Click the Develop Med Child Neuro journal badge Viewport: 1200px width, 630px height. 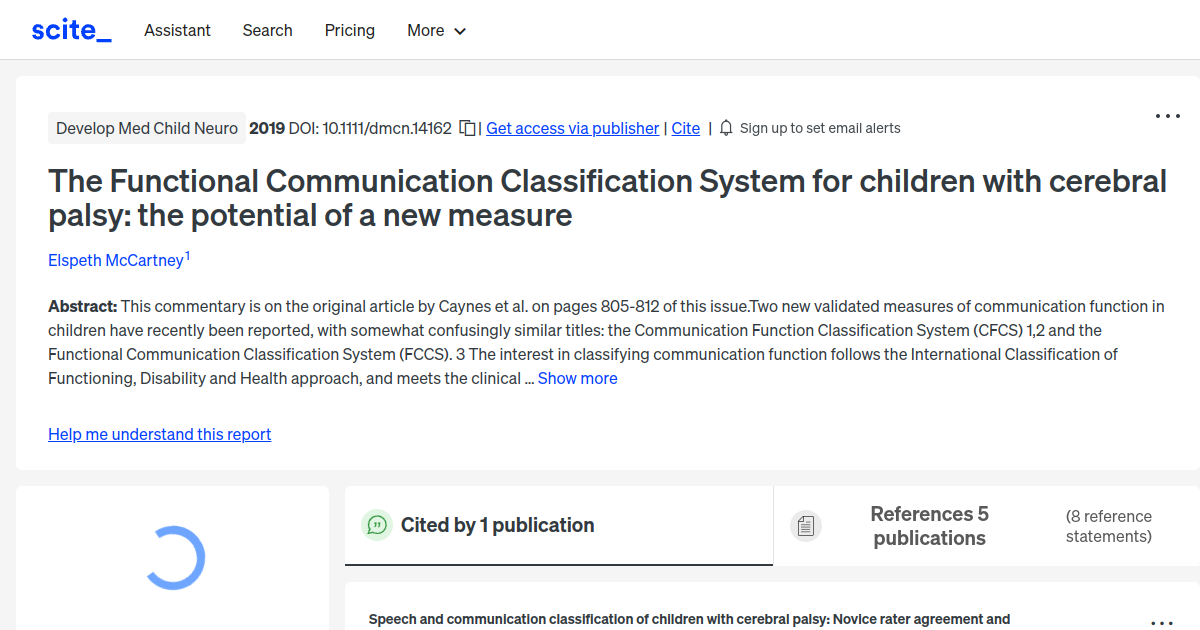tap(146, 128)
